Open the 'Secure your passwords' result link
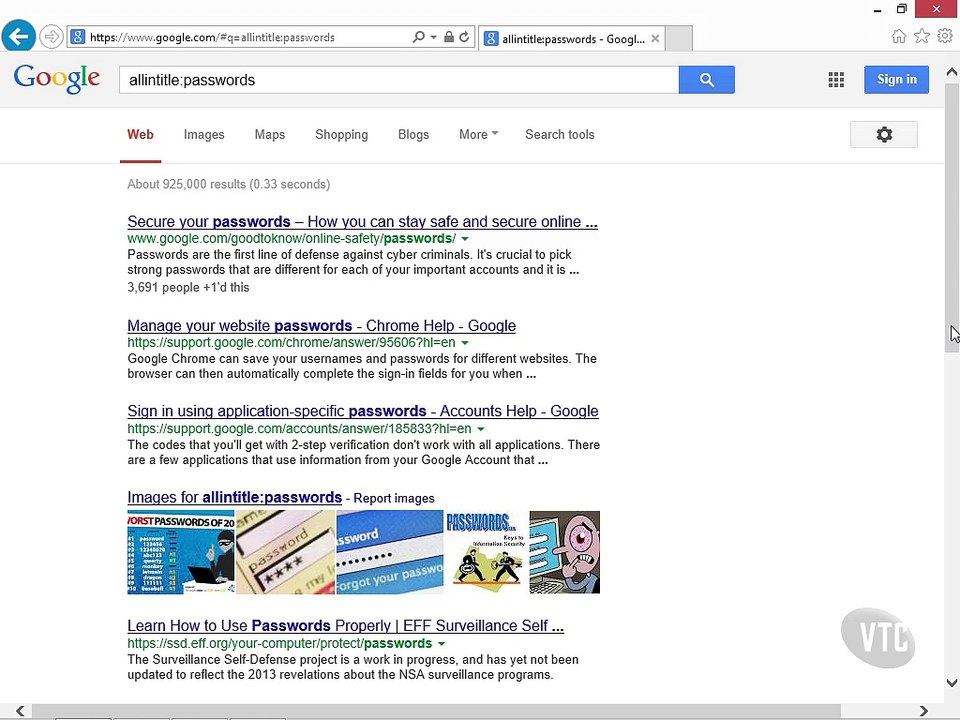 [x=362, y=222]
